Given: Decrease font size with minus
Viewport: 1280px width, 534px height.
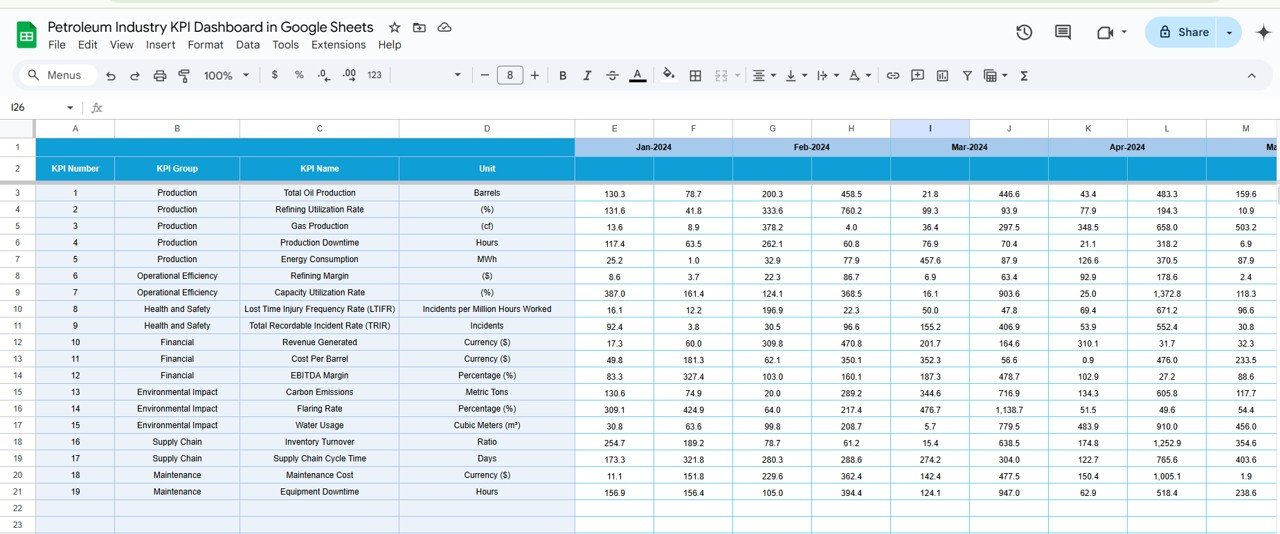Looking at the screenshot, I should coord(485,75).
